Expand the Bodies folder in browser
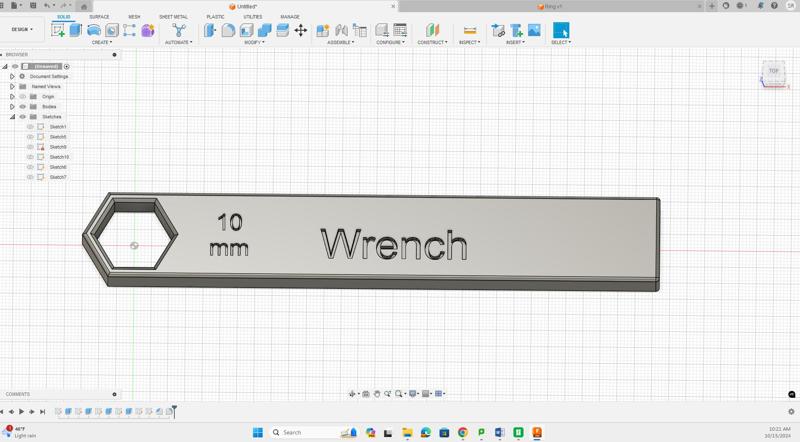The height and width of the screenshot is (442, 800). pos(12,106)
